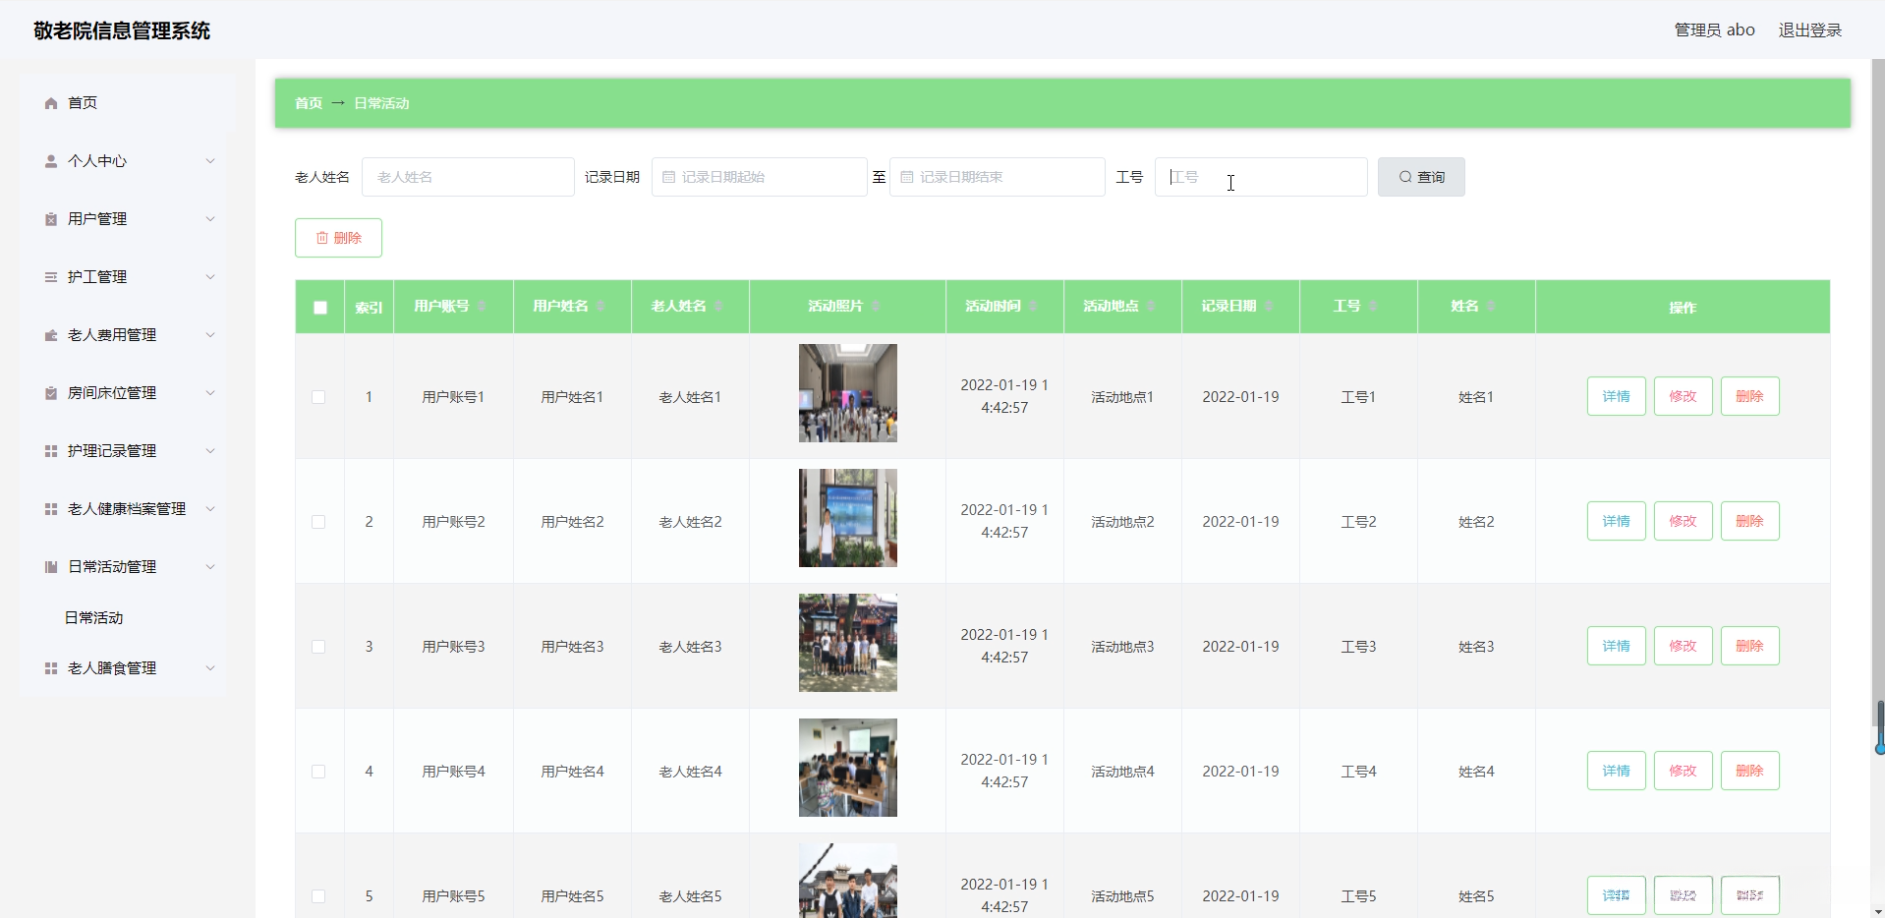The image size is (1885, 918).
Task: Click the 查询 search button
Action: click(x=1420, y=177)
